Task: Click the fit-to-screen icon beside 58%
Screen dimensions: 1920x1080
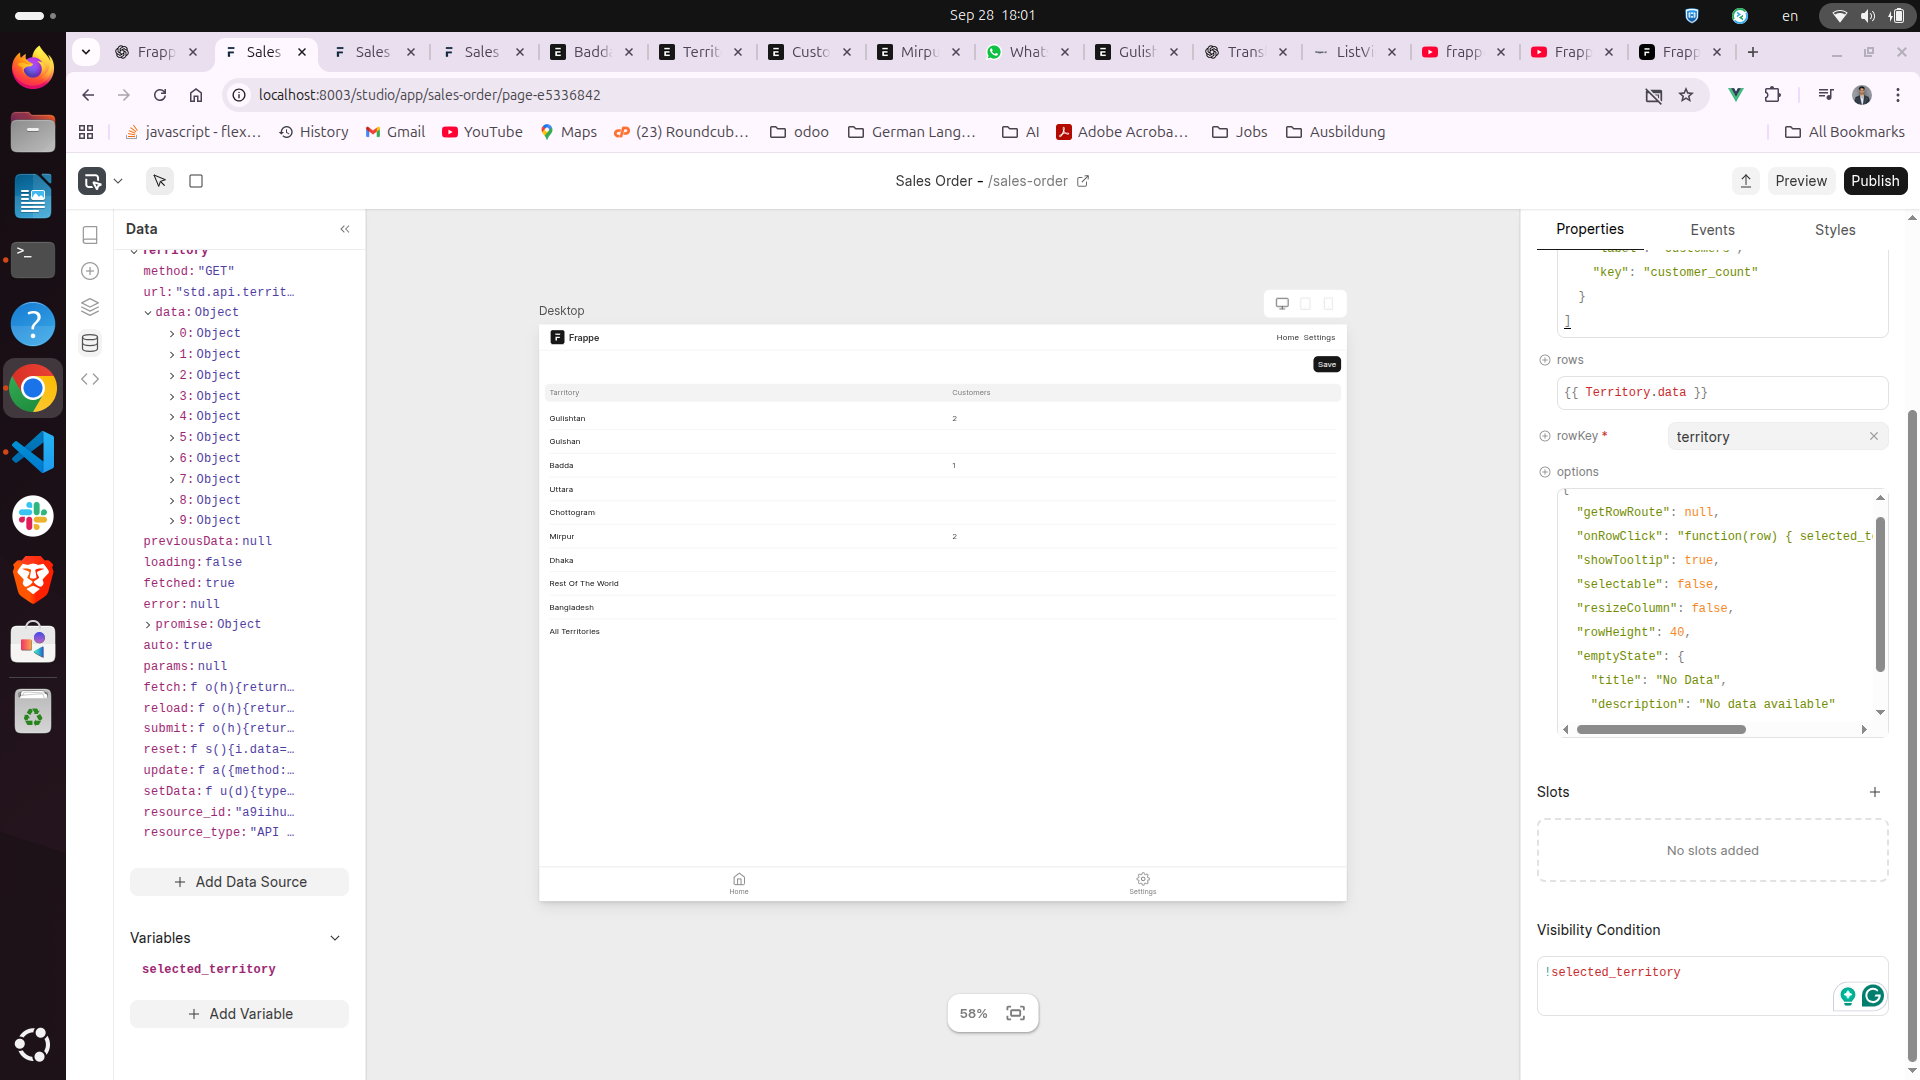Action: point(1015,1013)
